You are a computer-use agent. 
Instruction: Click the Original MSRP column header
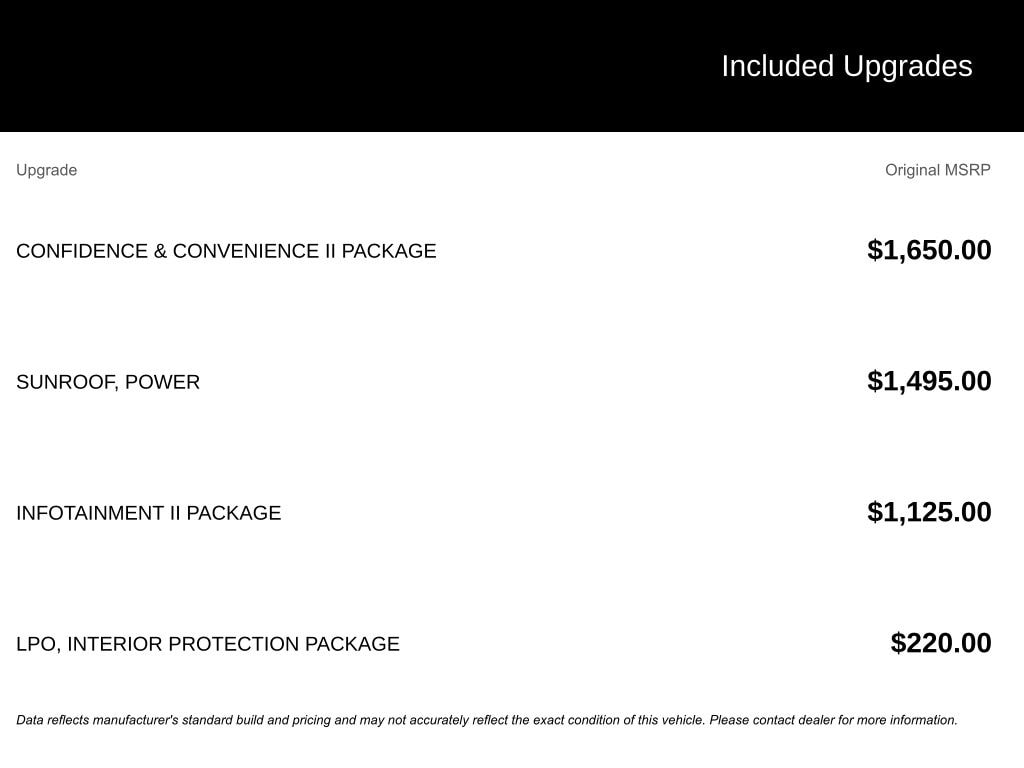tap(937, 170)
